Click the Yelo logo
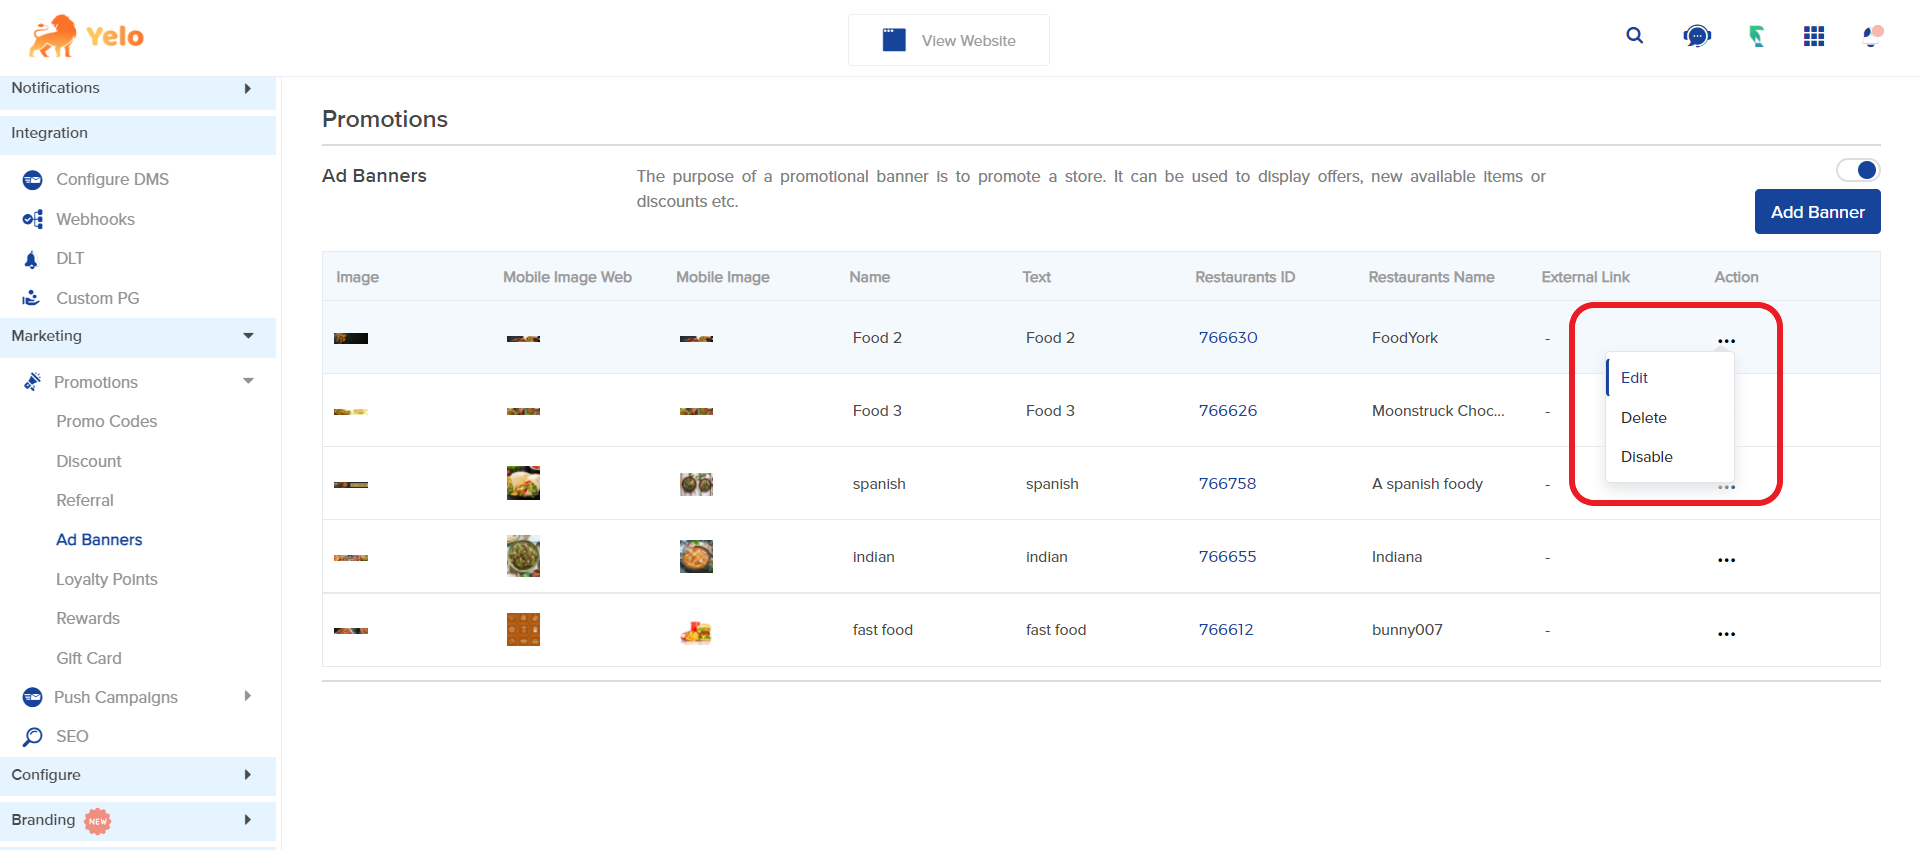1920x850 pixels. click(87, 37)
